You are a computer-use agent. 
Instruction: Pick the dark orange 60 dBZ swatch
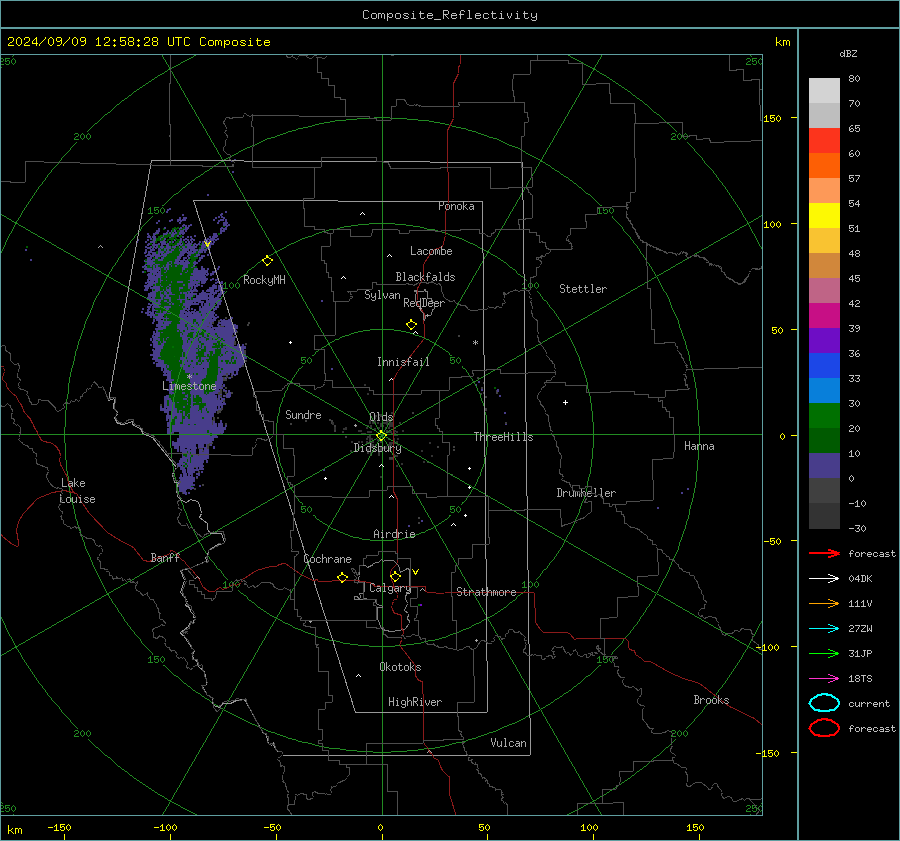(824, 165)
